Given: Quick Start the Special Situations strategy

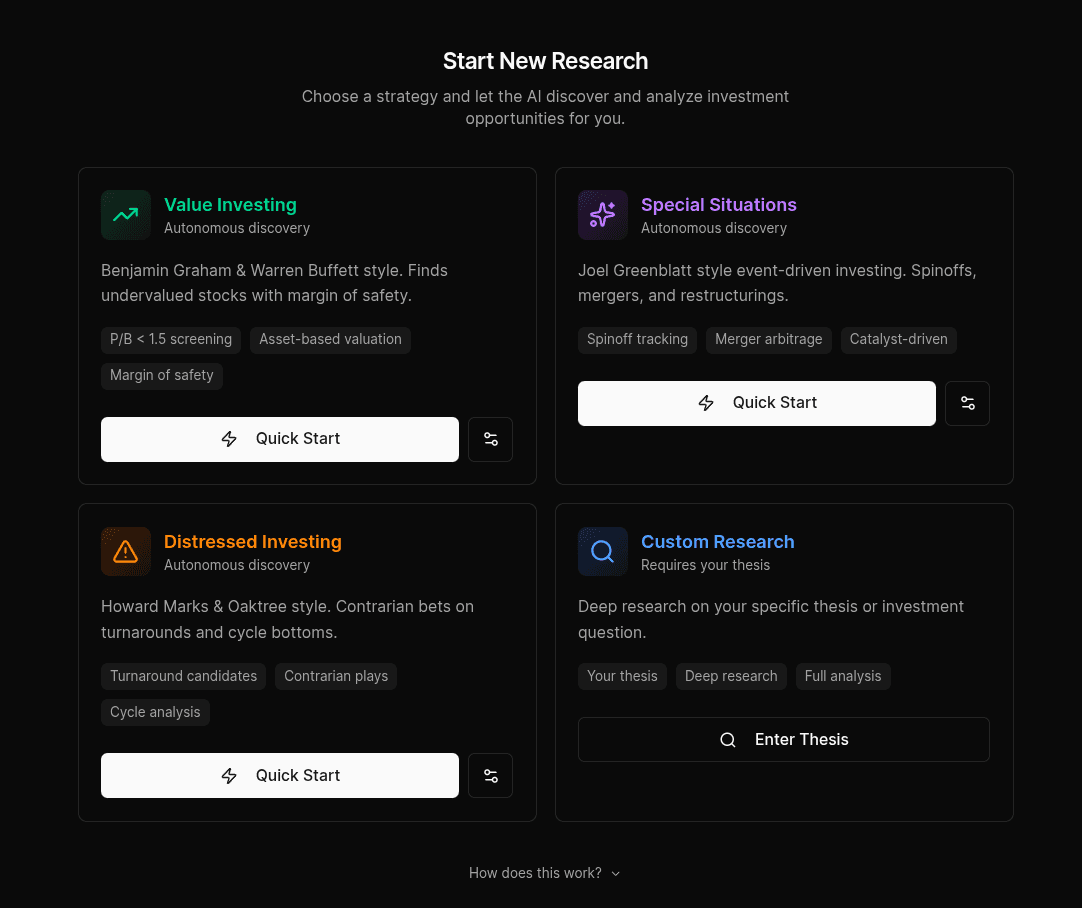Looking at the screenshot, I should [x=757, y=403].
